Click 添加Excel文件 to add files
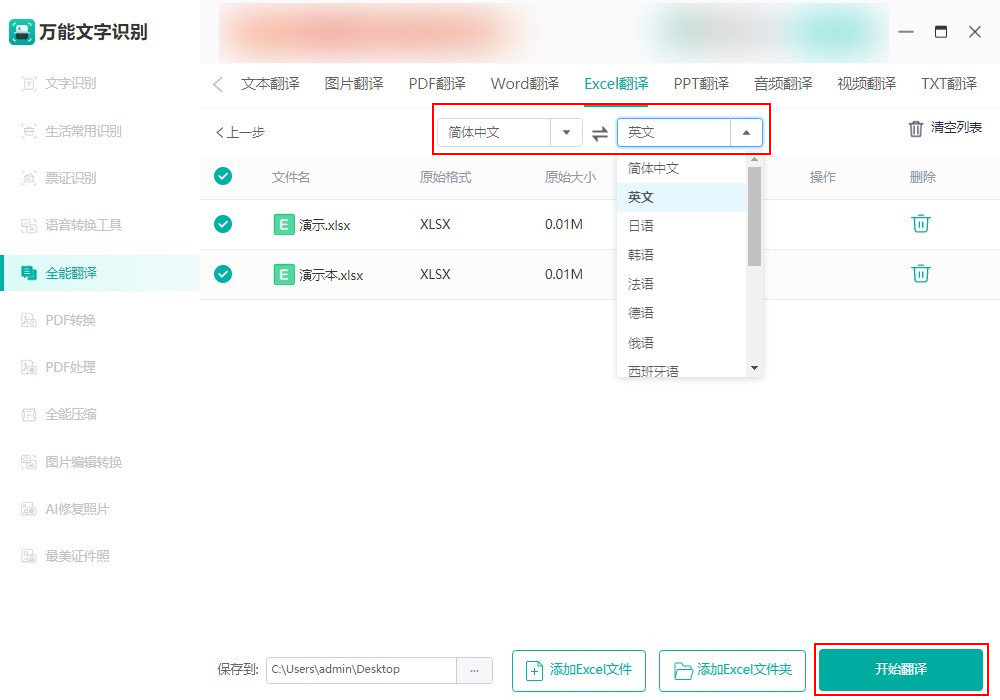Viewport: 1000px width, 700px height. [x=578, y=671]
